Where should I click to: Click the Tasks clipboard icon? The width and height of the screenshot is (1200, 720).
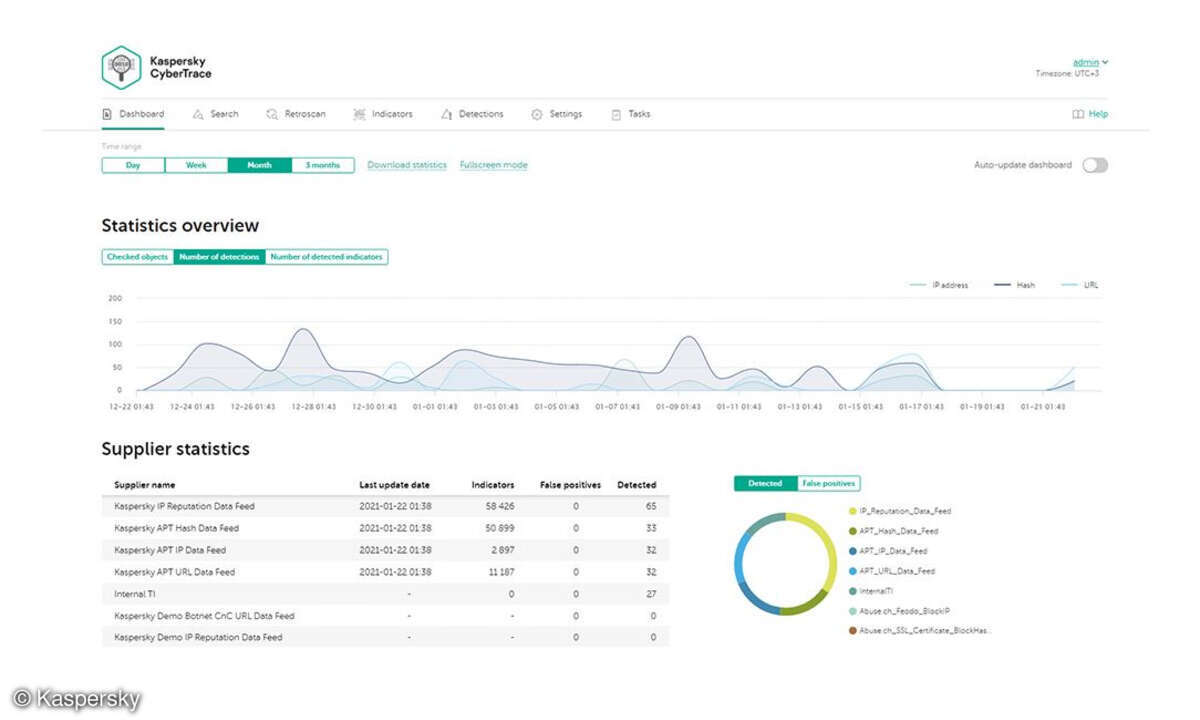(616, 114)
